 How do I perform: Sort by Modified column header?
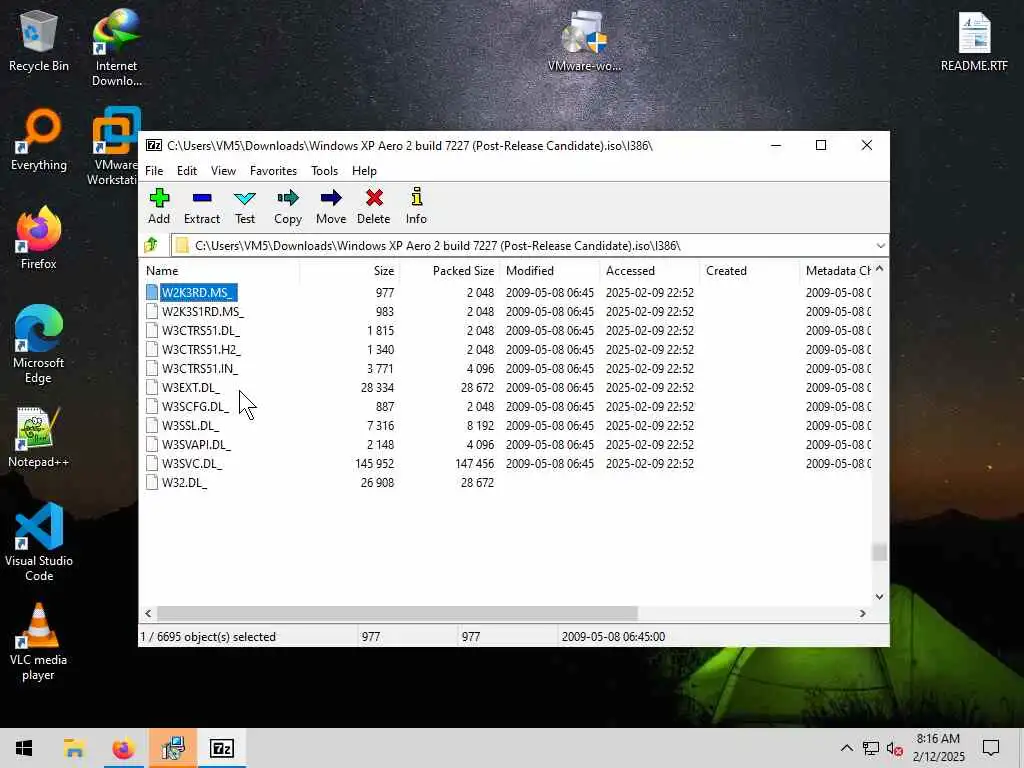coord(549,270)
